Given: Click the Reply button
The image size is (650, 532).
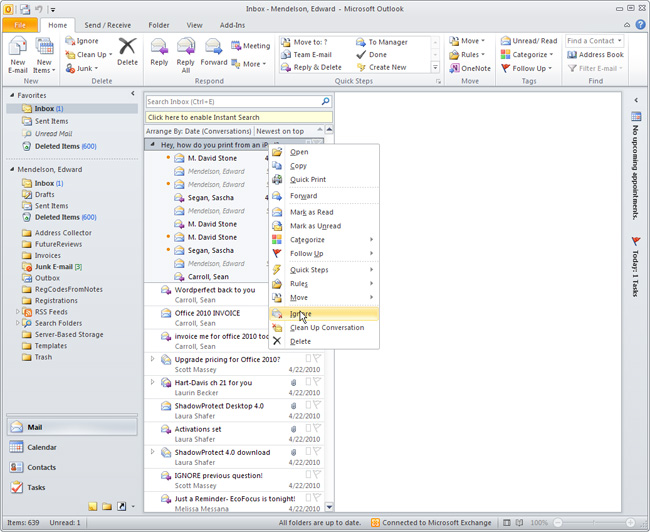Looking at the screenshot, I should (x=159, y=51).
